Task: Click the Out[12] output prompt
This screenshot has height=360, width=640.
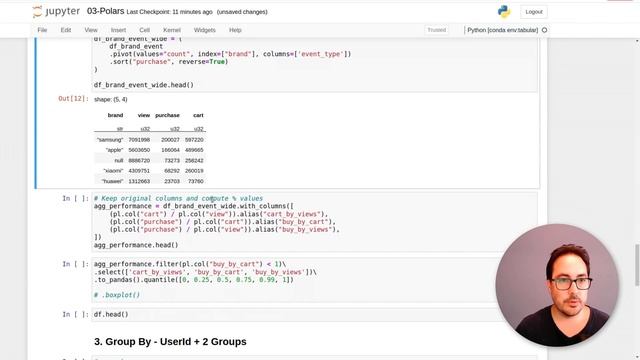Action: pyautogui.click(x=73, y=99)
